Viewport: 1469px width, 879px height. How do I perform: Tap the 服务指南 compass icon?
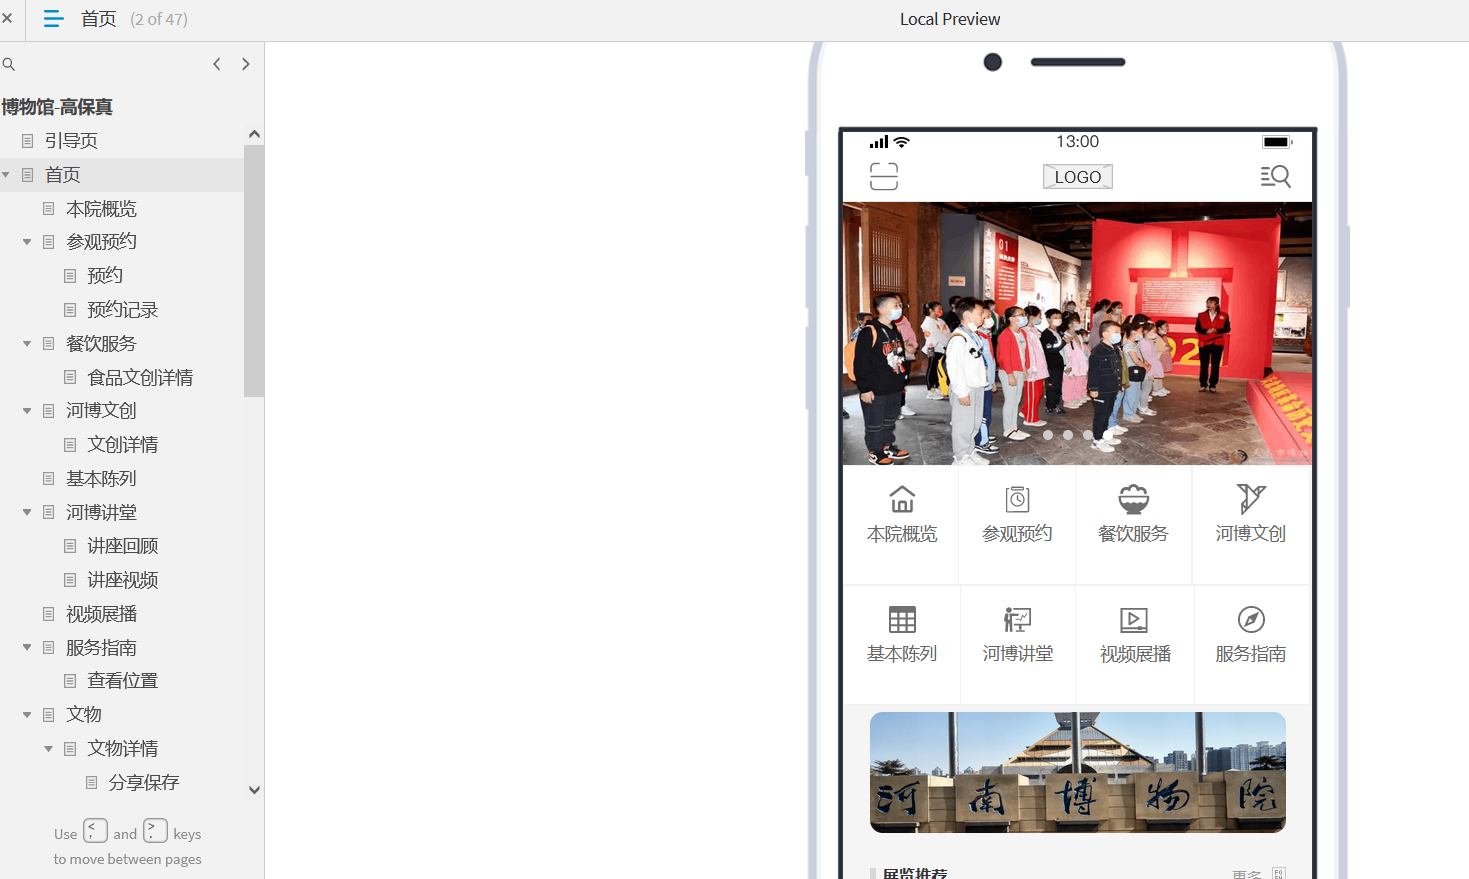1251,619
